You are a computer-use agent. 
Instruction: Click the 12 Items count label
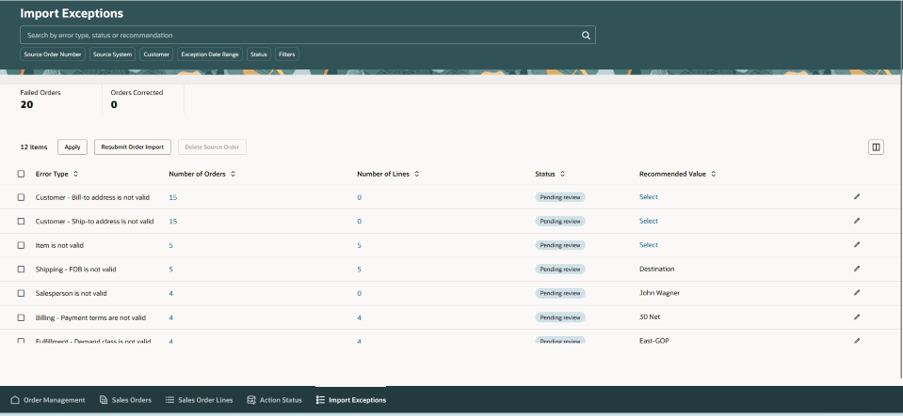click(34, 148)
